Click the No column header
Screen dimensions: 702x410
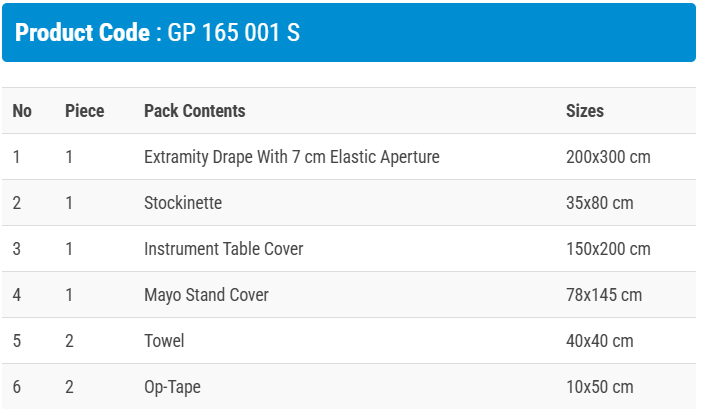point(22,111)
